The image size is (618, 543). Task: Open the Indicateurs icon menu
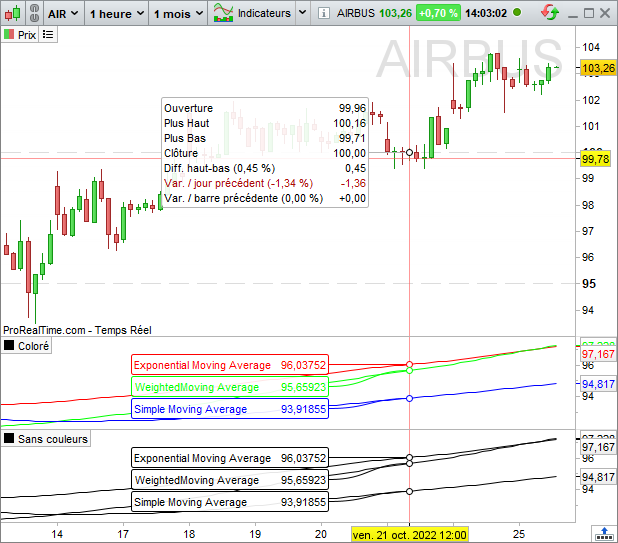point(223,13)
